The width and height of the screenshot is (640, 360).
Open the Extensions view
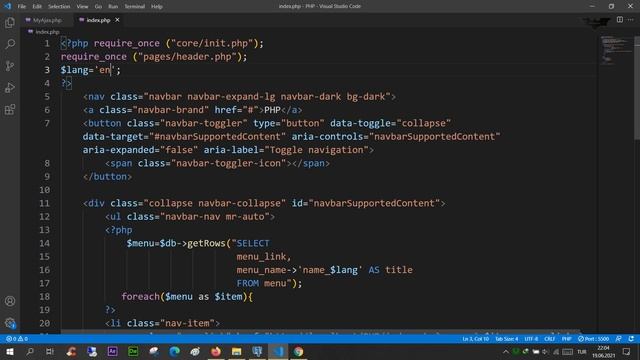10,109
